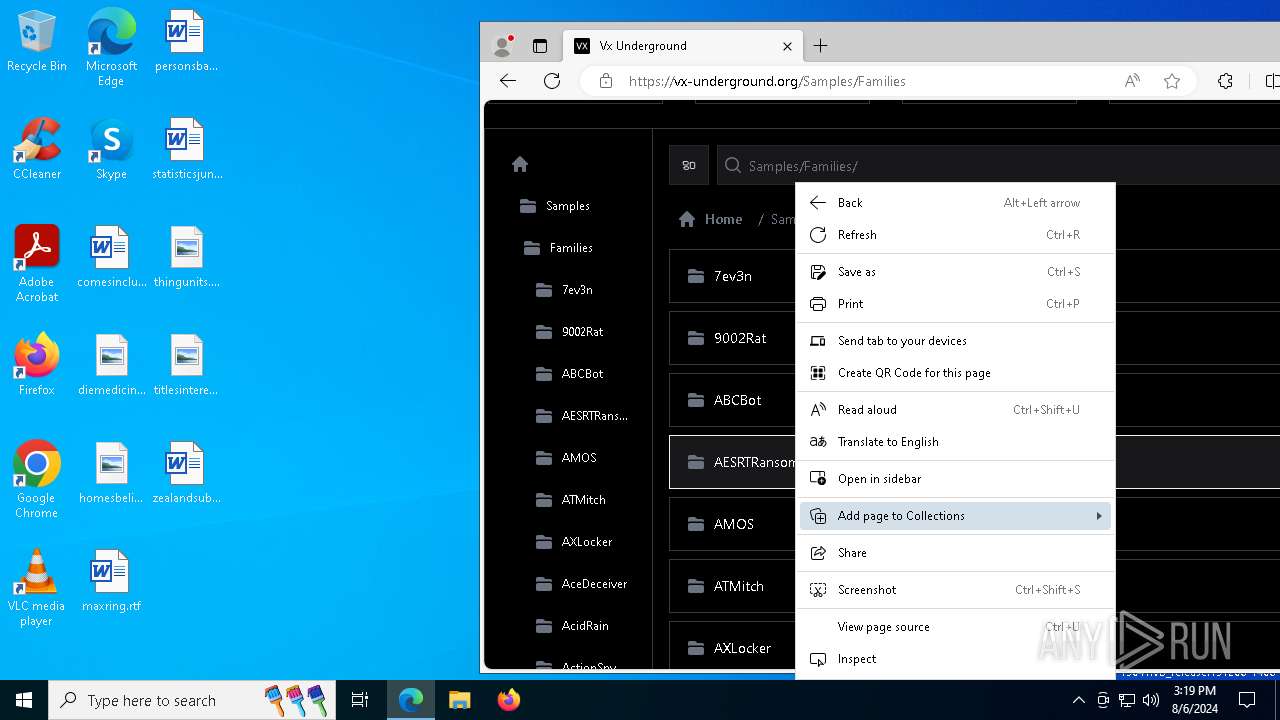Select zealandsub Word document on desktop
The width and height of the screenshot is (1280, 720).
(x=186, y=474)
